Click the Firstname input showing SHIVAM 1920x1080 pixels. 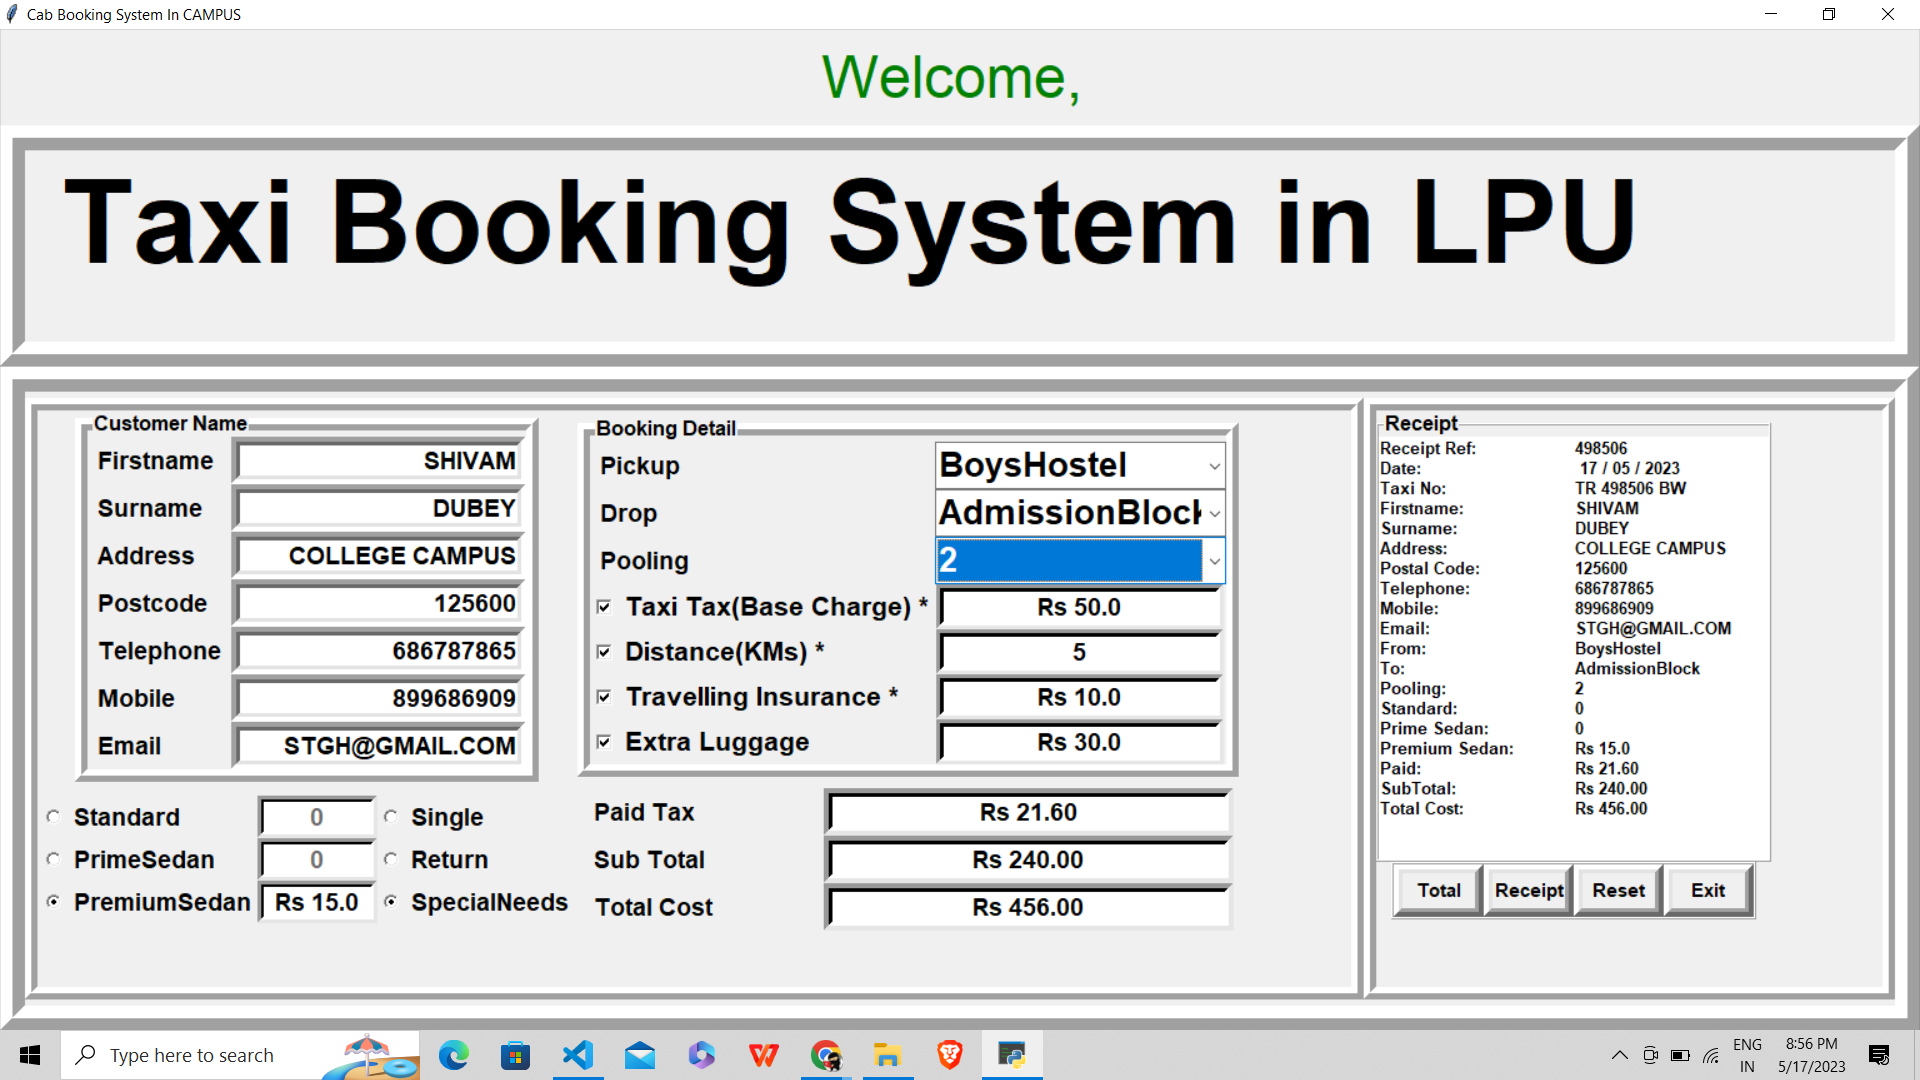point(377,460)
